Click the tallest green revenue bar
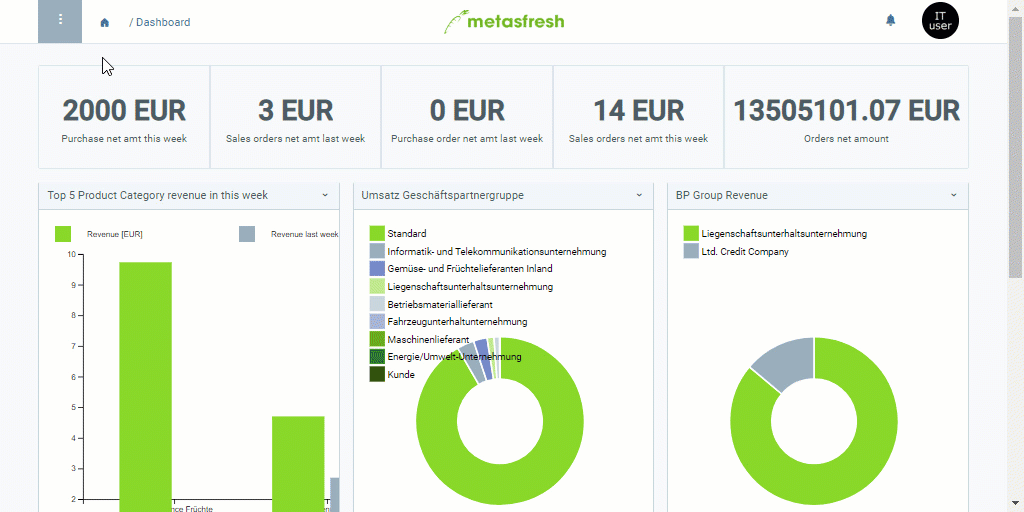The image size is (1024, 512). click(x=146, y=387)
